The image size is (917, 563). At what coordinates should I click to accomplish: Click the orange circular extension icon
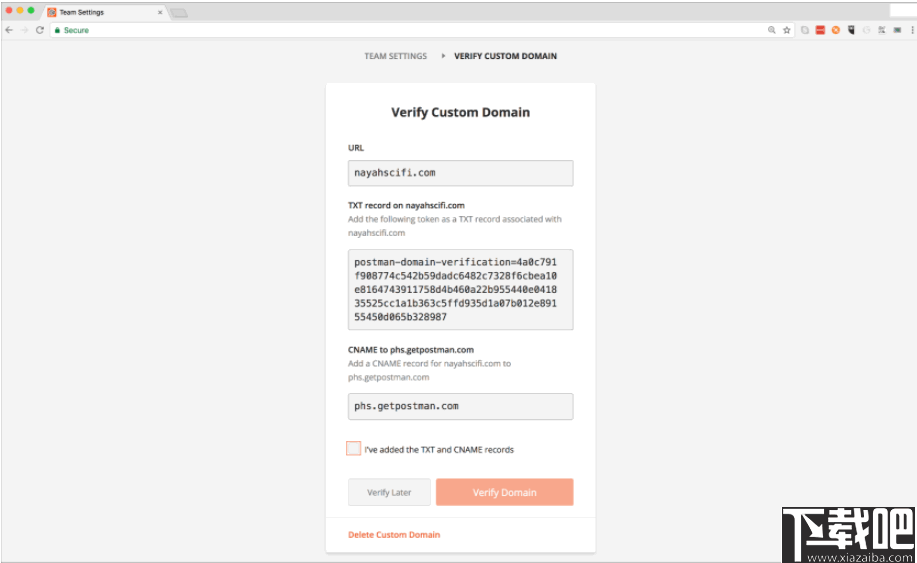pyautogui.click(x=835, y=30)
